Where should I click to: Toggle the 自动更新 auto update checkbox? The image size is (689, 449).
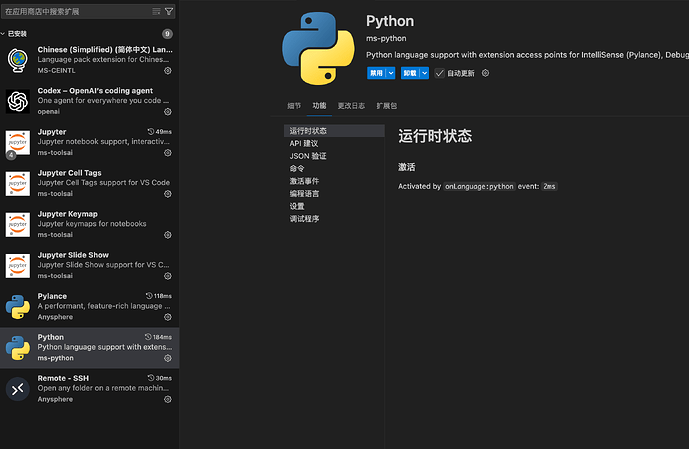[439, 73]
